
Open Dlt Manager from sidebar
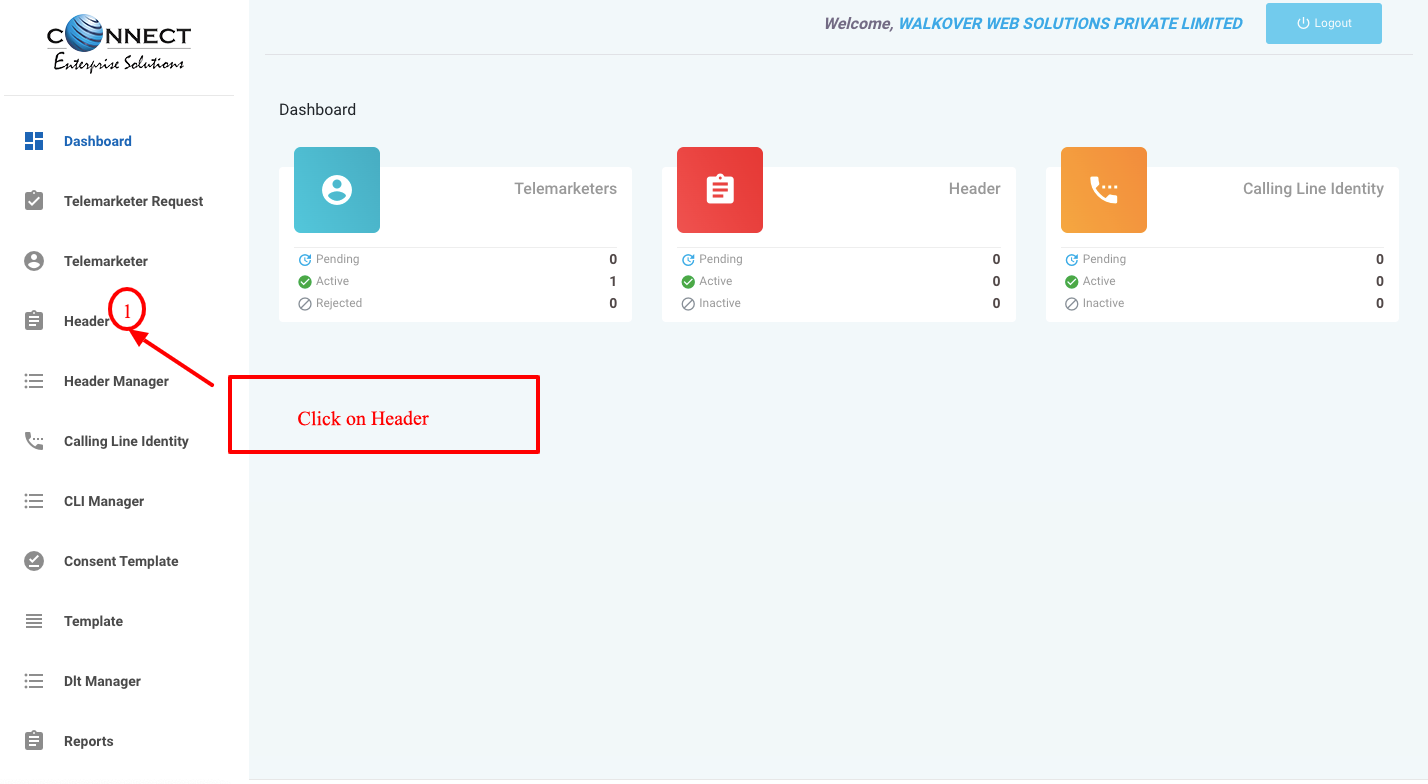[x=102, y=681]
